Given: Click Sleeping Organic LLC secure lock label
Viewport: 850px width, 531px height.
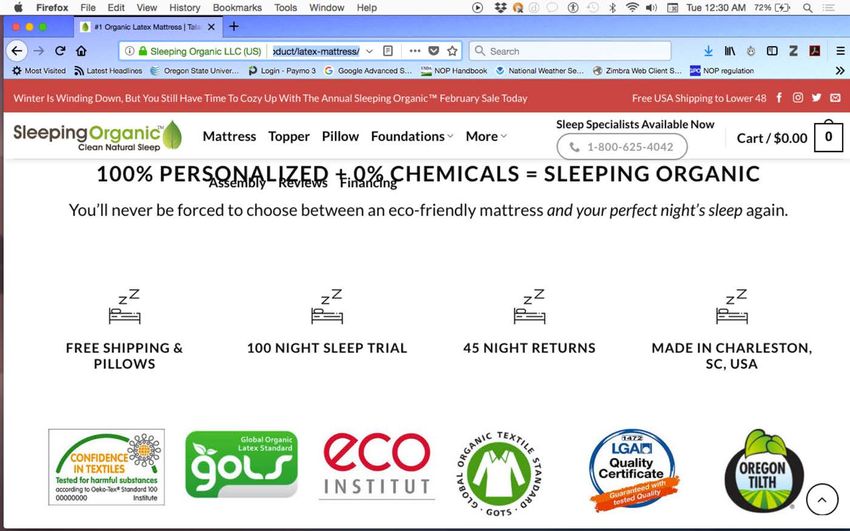Looking at the screenshot, I should point(200,51).
